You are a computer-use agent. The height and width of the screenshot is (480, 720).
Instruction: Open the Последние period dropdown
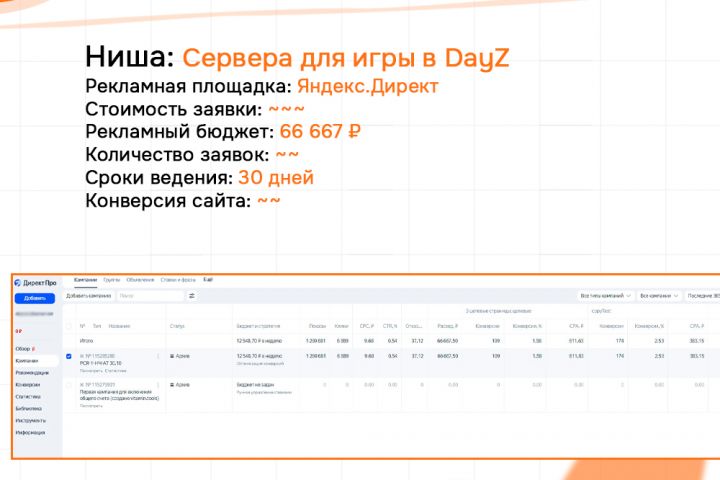click(703, 296)
